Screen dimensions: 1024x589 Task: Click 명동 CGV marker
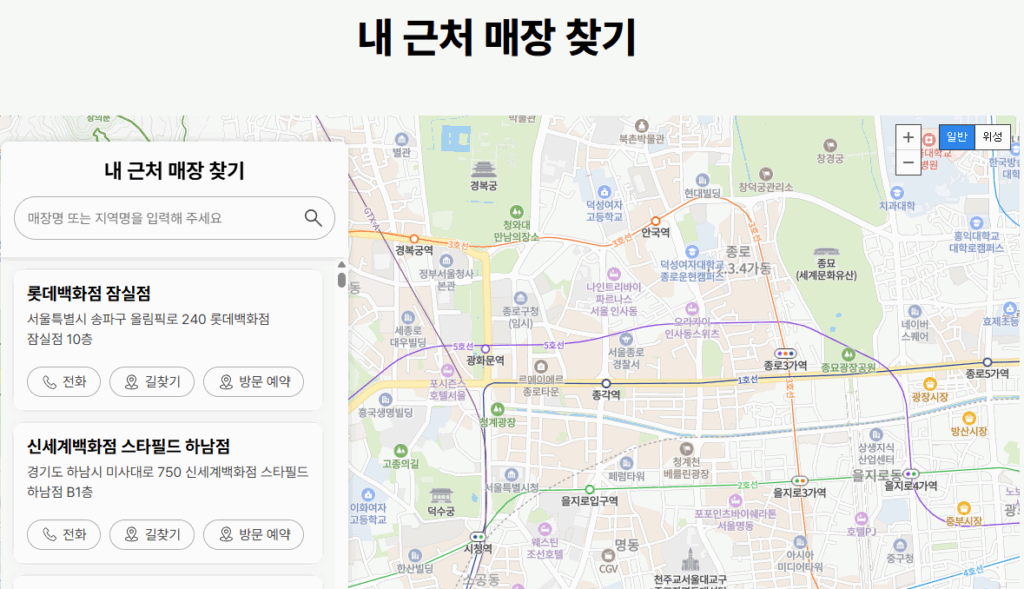609,556
